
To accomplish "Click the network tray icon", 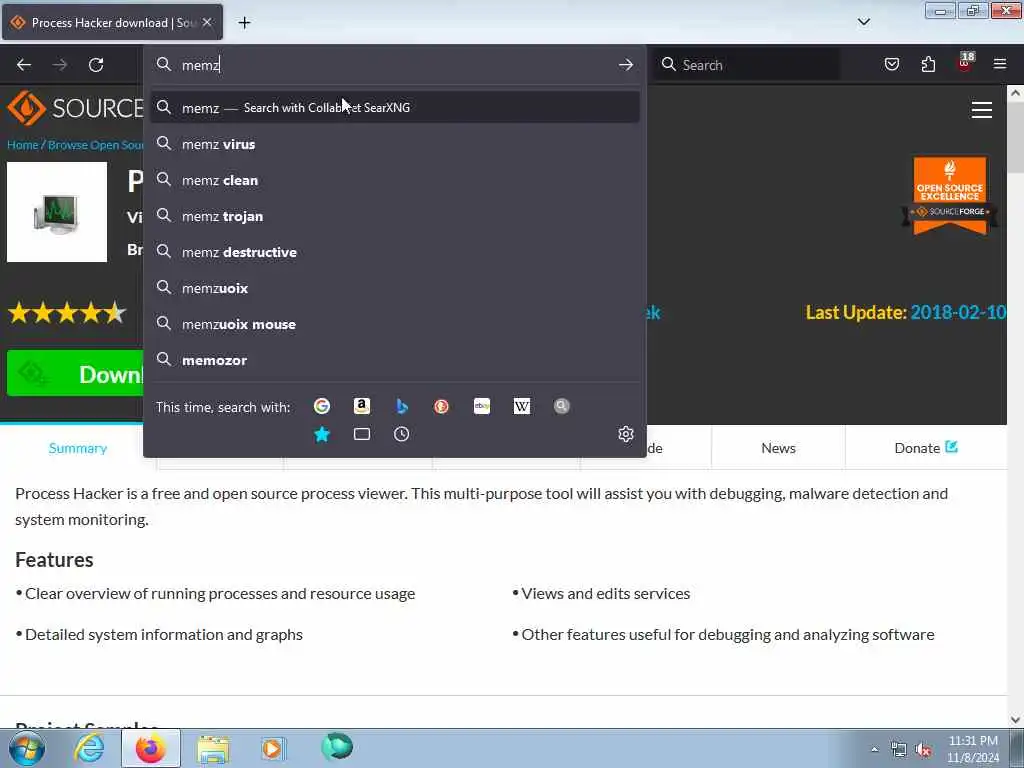I will 899,750.
